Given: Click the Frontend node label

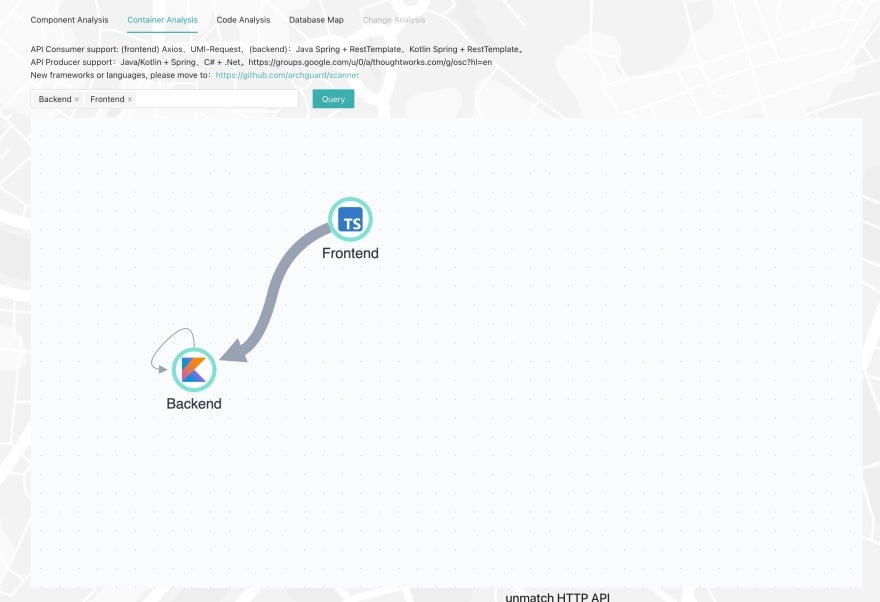Looking at the screenshot, I should pos(350,253).
